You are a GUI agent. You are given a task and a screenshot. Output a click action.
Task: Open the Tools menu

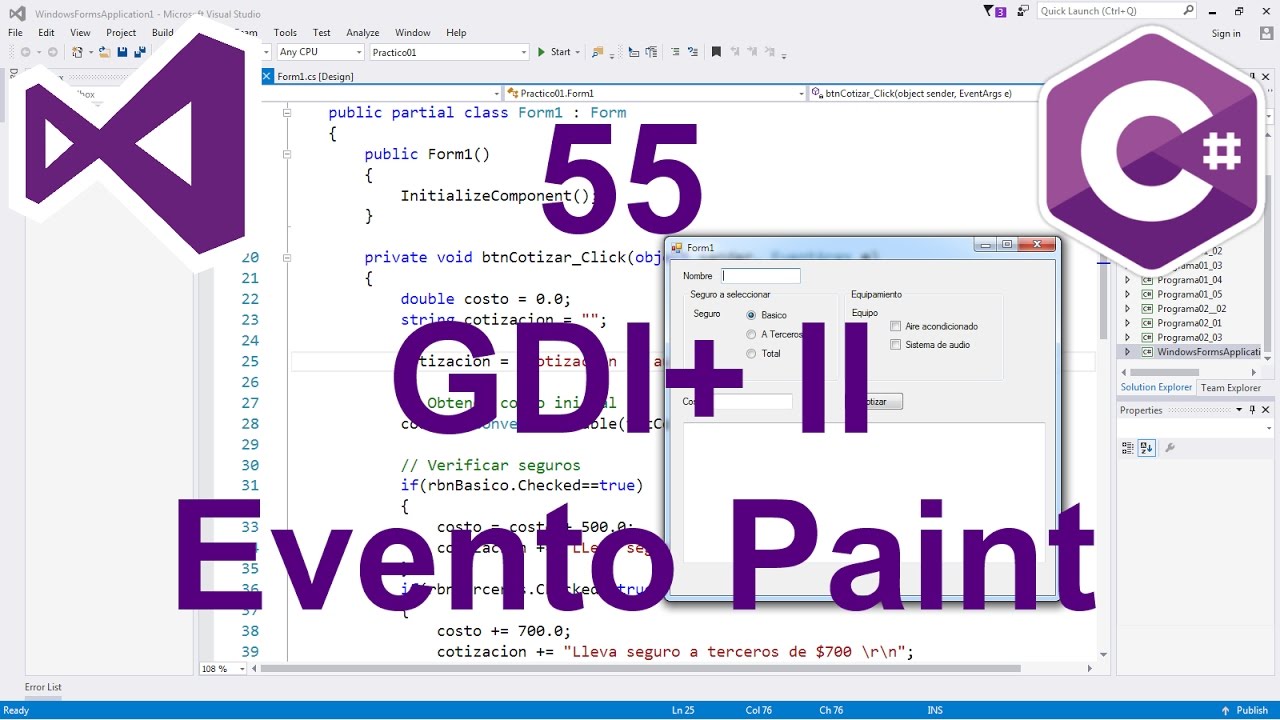[x=285, y=33]
